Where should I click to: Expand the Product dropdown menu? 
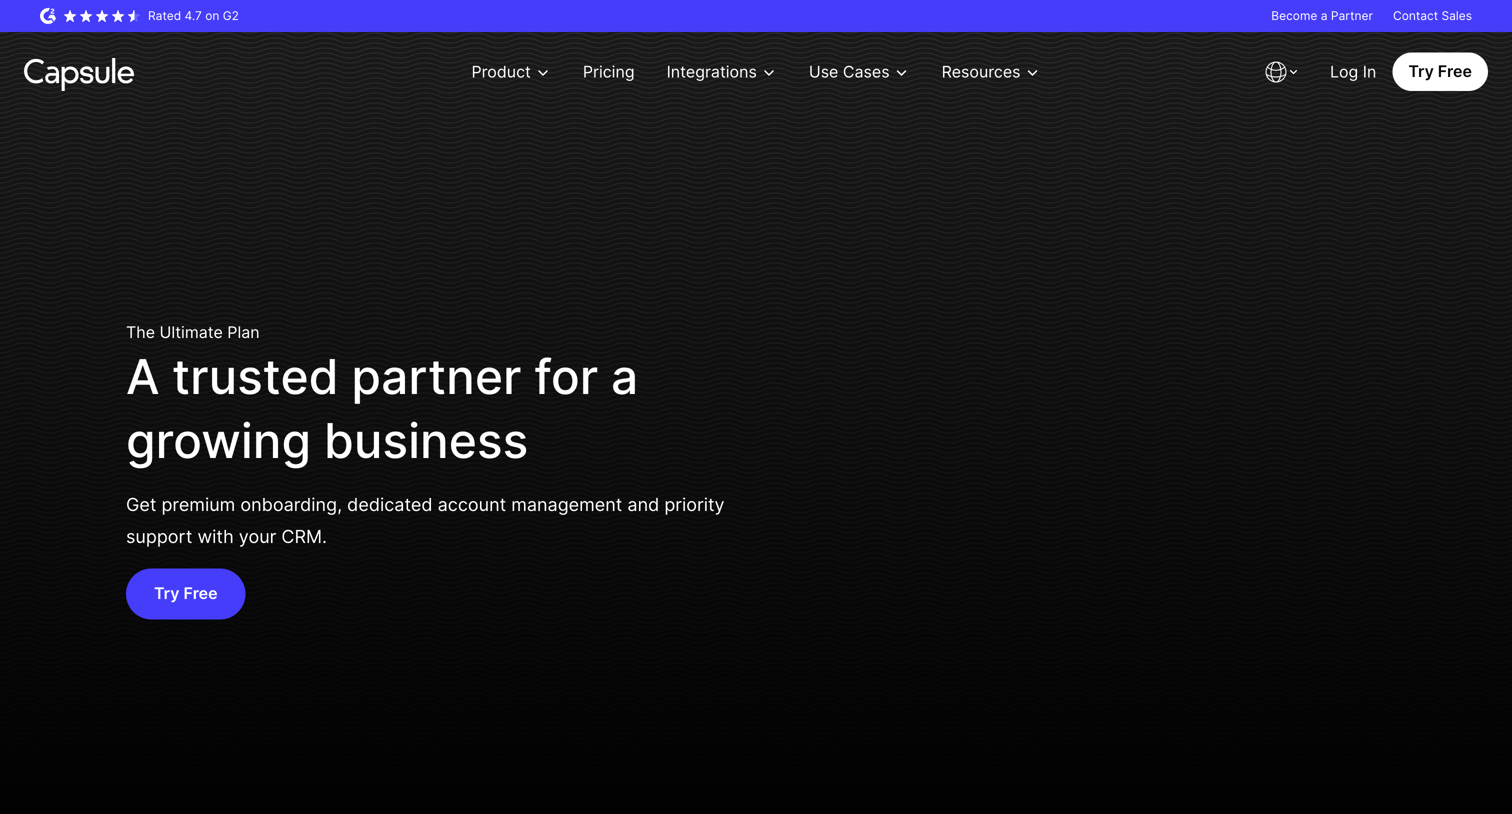tap(510, 72)
